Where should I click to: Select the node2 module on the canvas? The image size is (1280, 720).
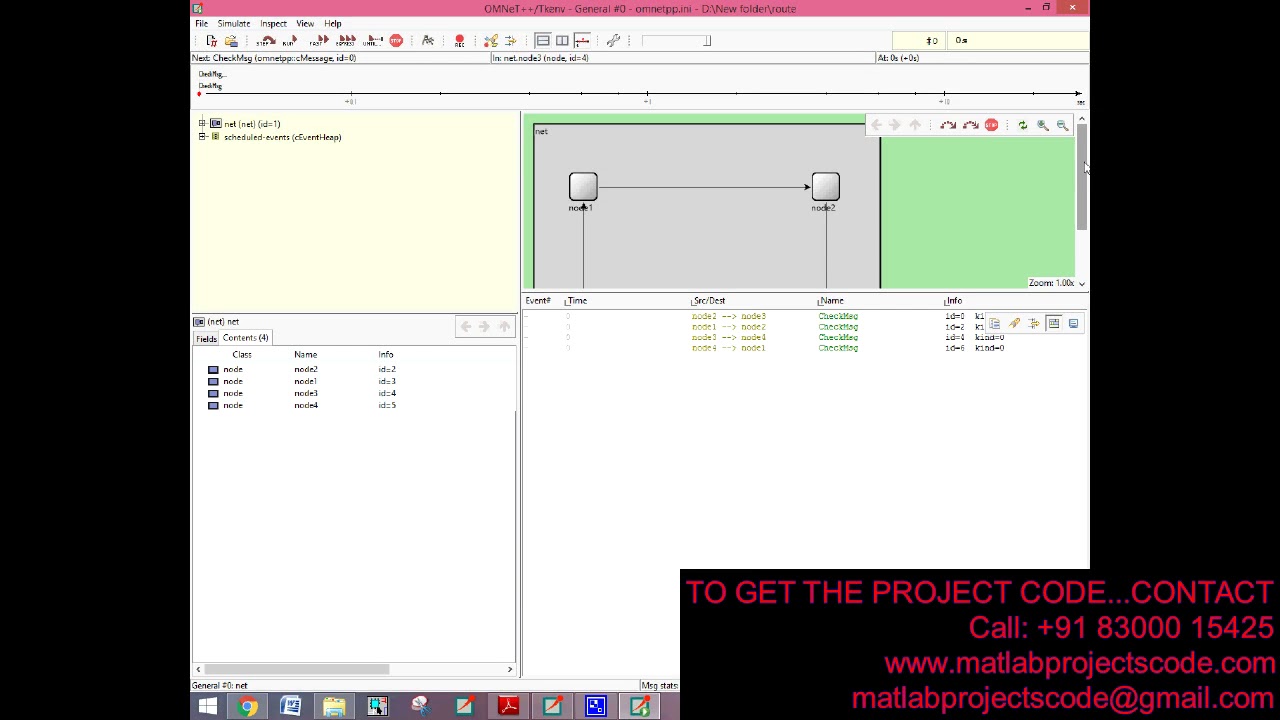(825, 187)
